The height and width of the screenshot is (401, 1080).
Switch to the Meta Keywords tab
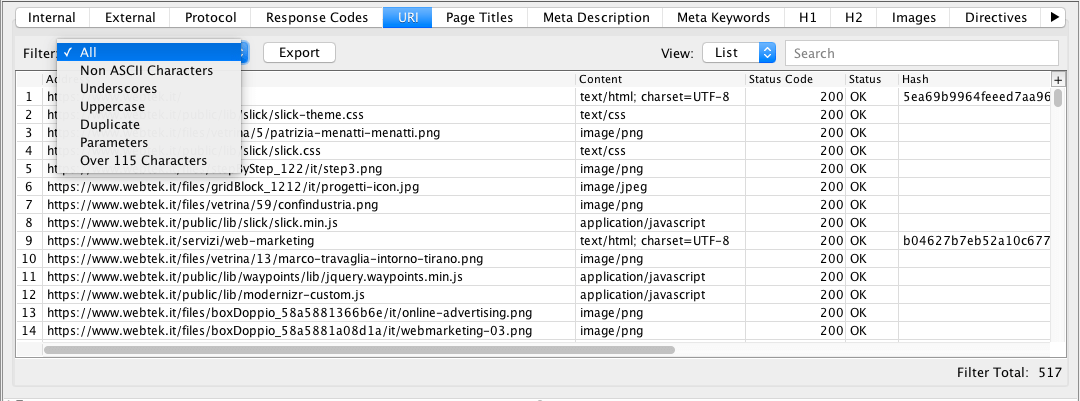tap(723, 18)
